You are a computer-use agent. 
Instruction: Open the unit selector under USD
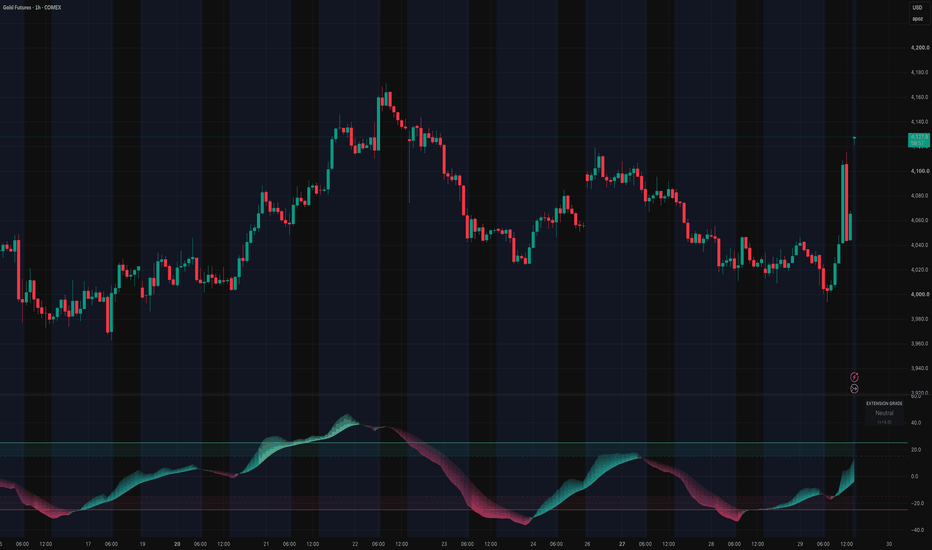click(917, 19)
